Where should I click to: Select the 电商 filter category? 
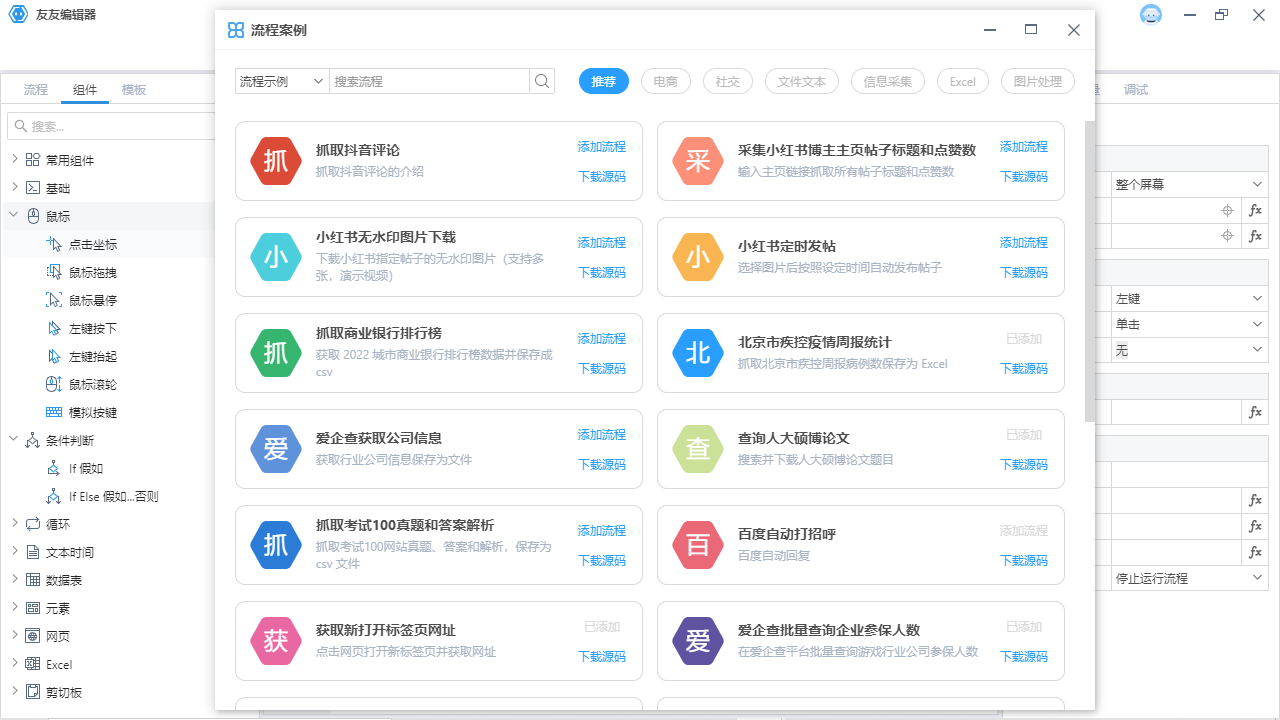(x=665, y=81)
